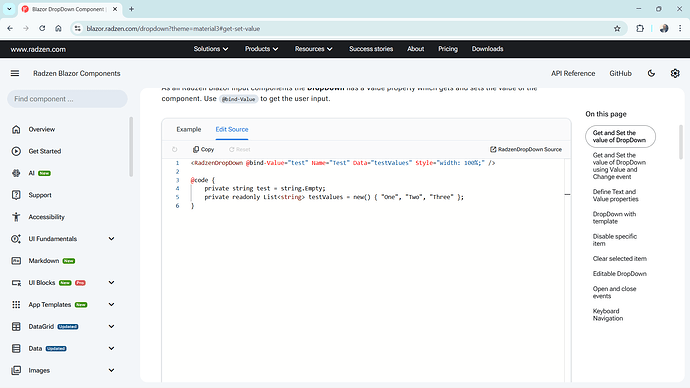Expand App Templates section chevron
This screenshot has width=690, height=388.
click(111, 304)
